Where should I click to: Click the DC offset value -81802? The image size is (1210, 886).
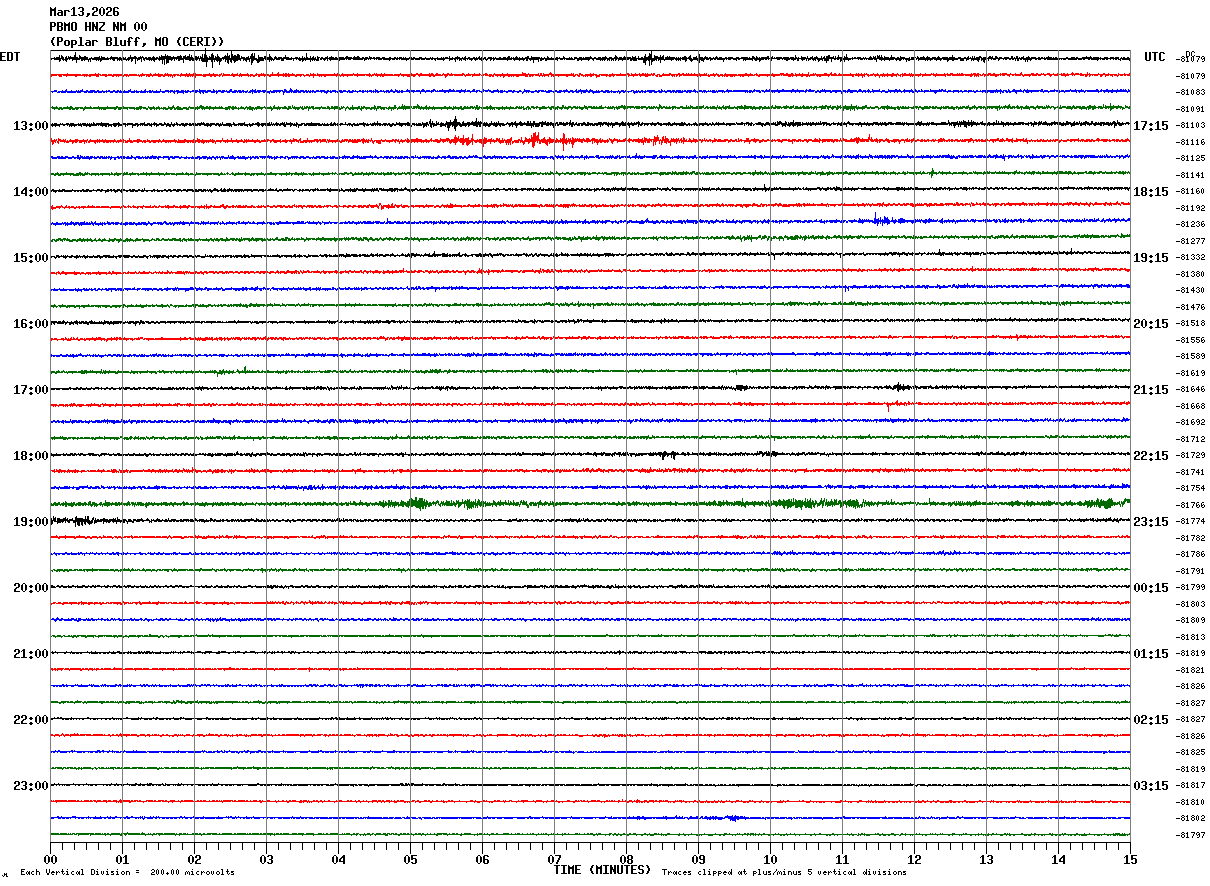1191,819
